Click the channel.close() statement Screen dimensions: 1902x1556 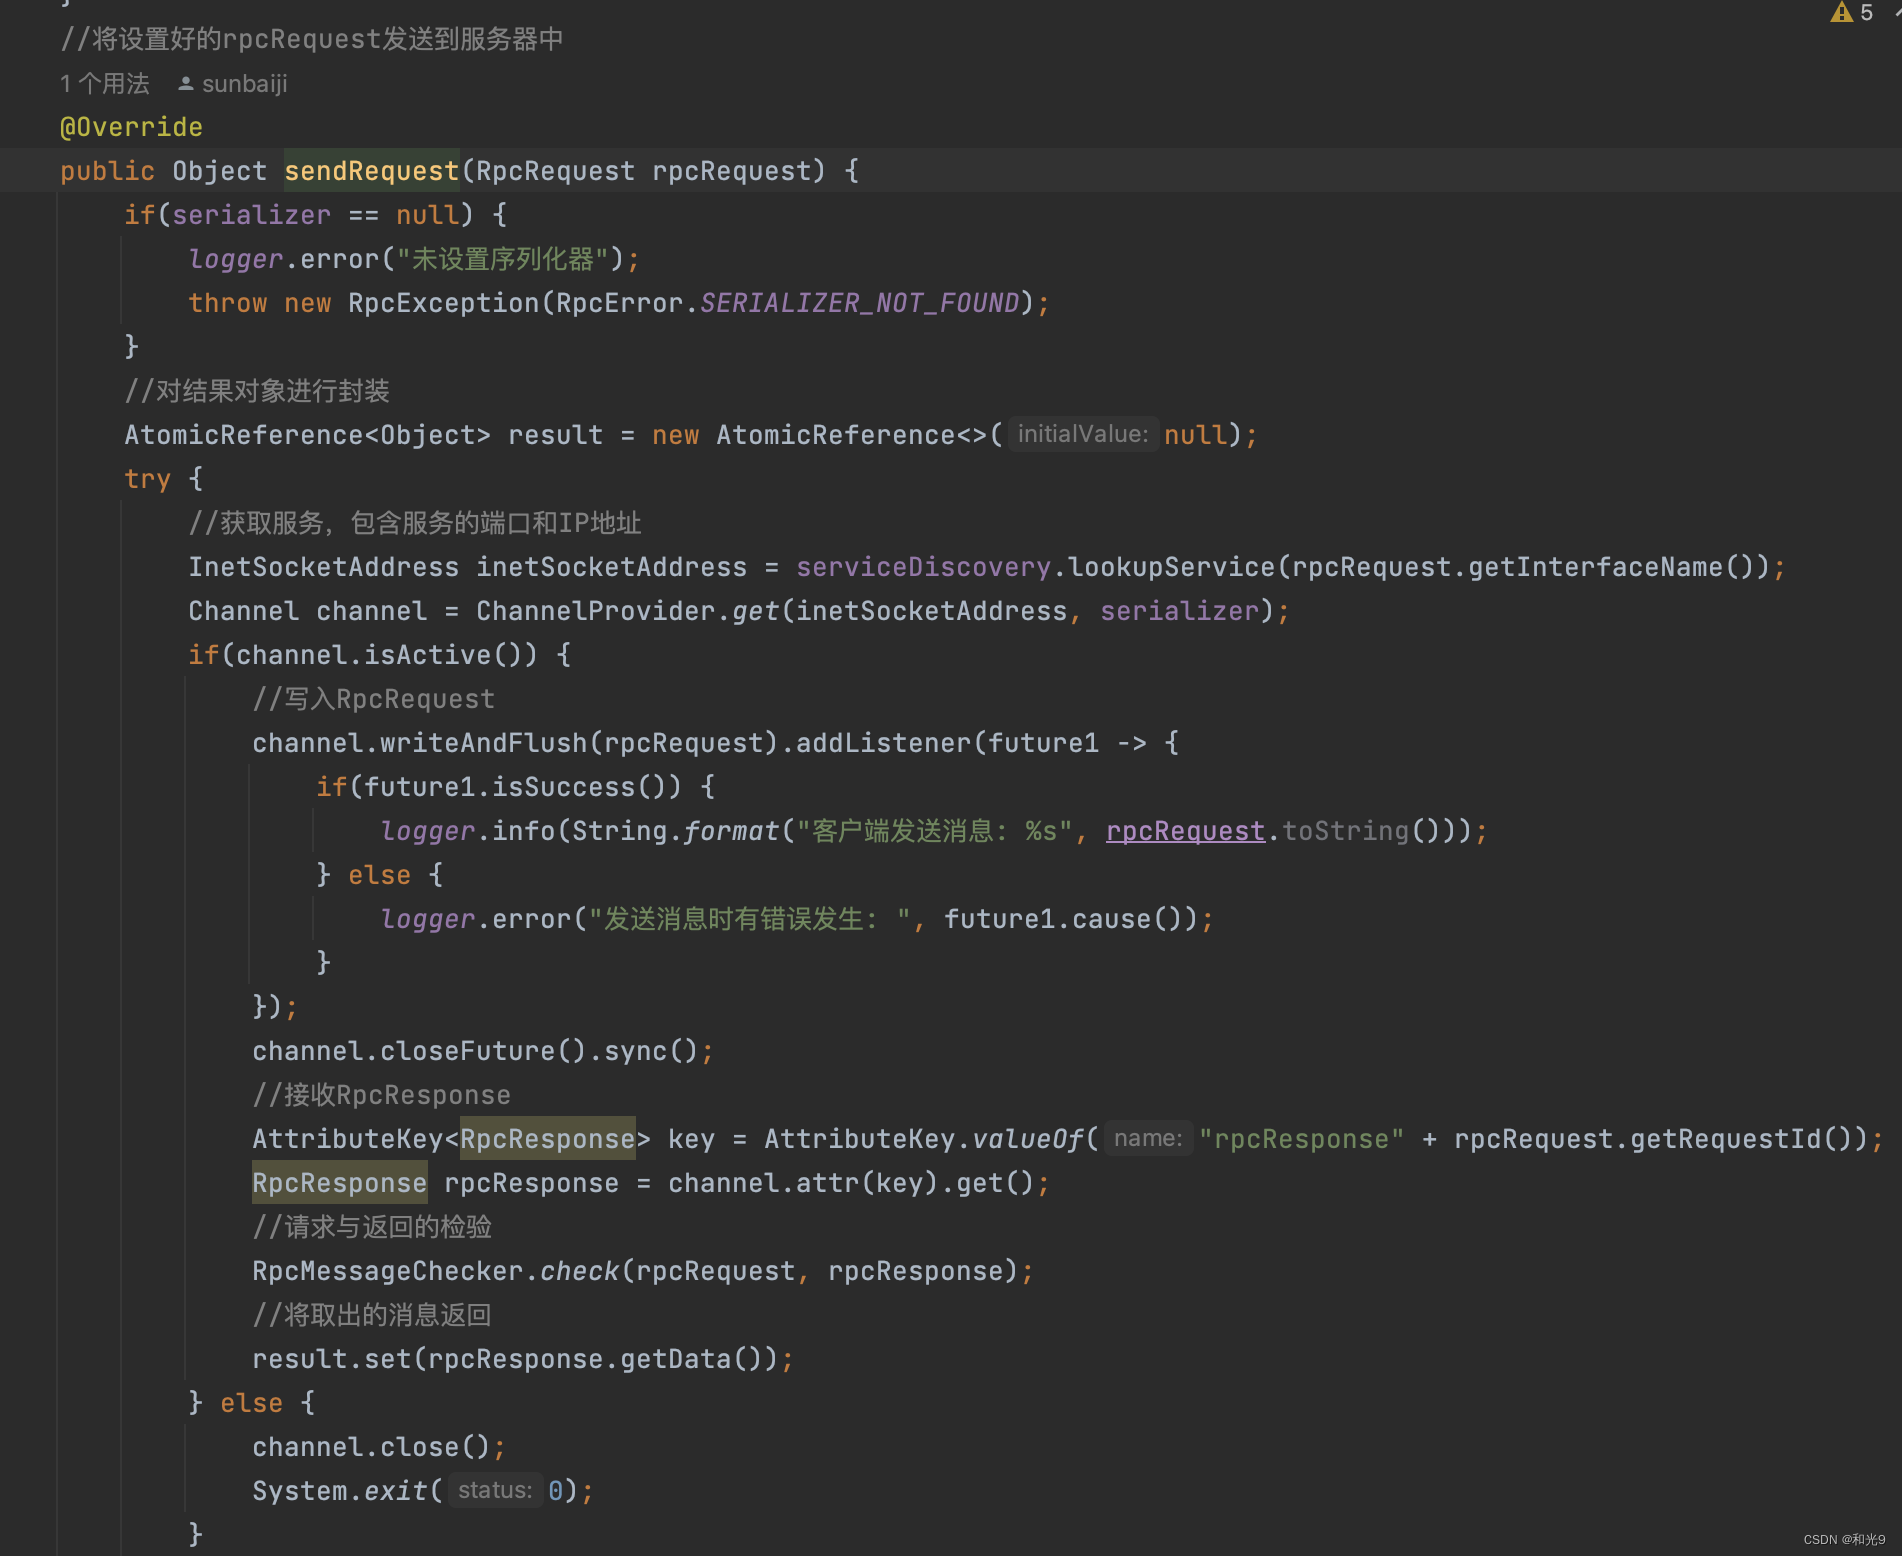pos(379,1447)
